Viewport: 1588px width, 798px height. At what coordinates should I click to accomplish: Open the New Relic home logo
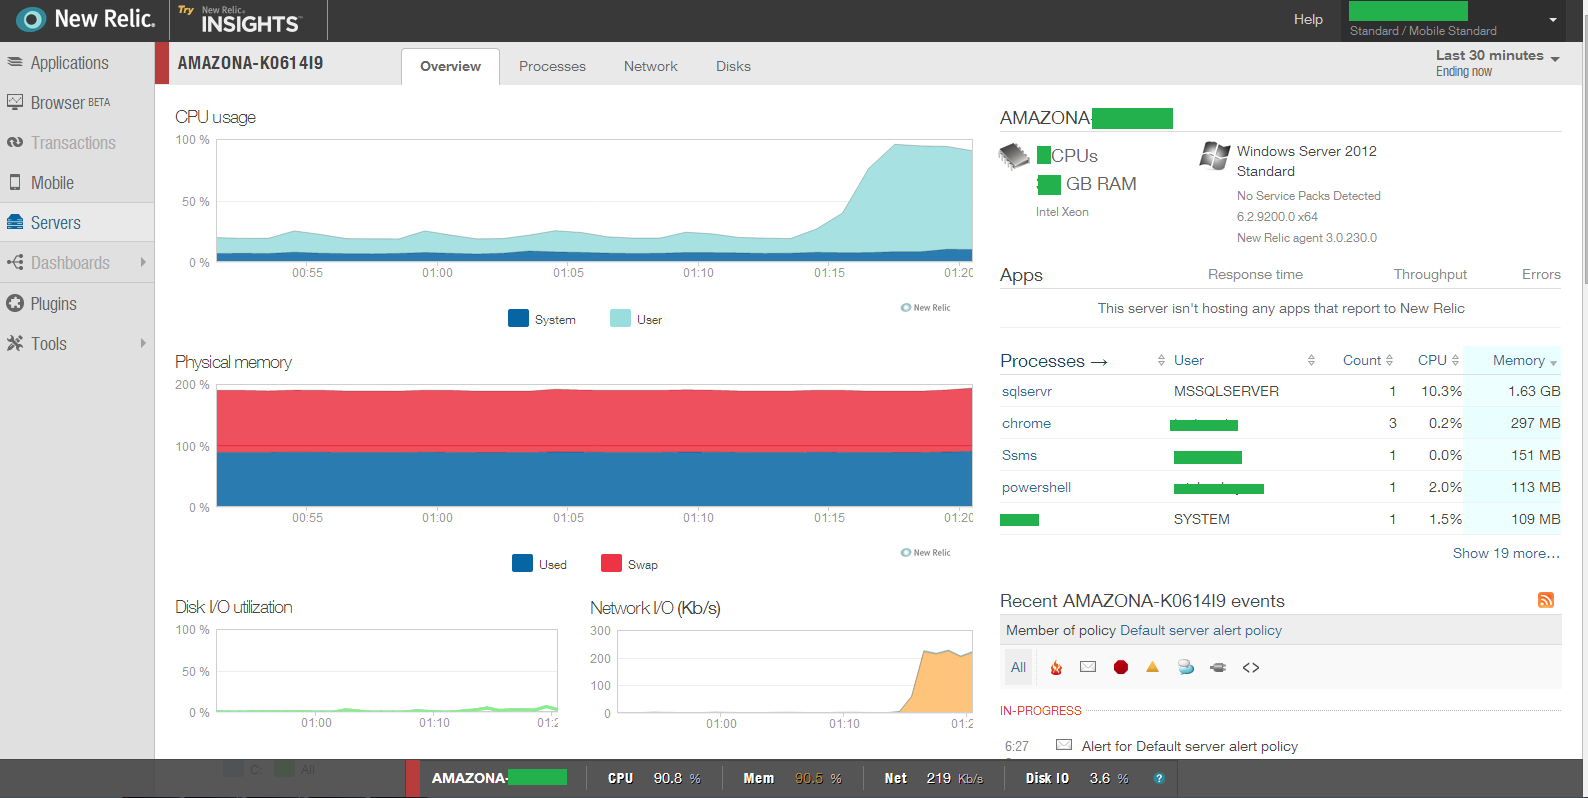coord(86,19)
